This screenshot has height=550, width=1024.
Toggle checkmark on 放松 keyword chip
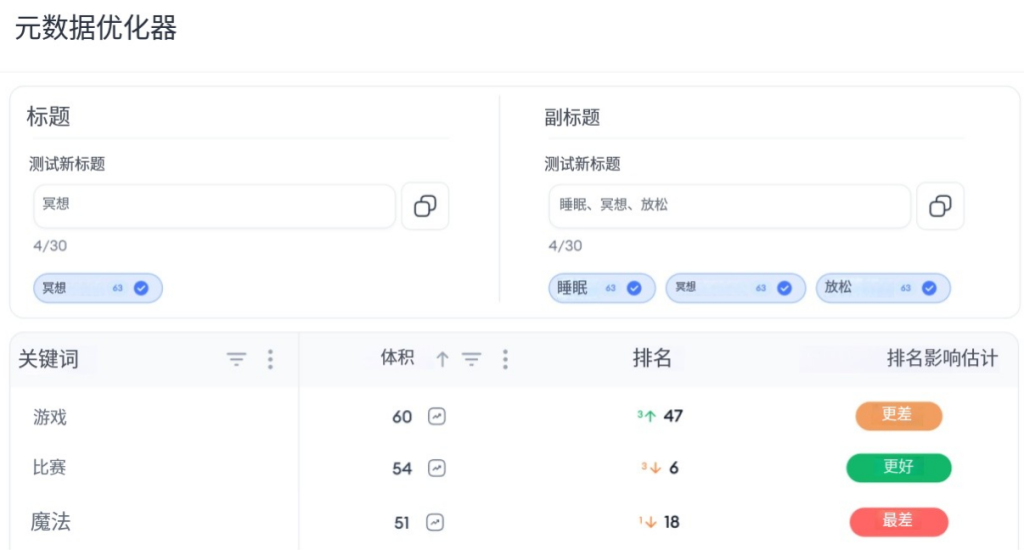pos(929,288)
